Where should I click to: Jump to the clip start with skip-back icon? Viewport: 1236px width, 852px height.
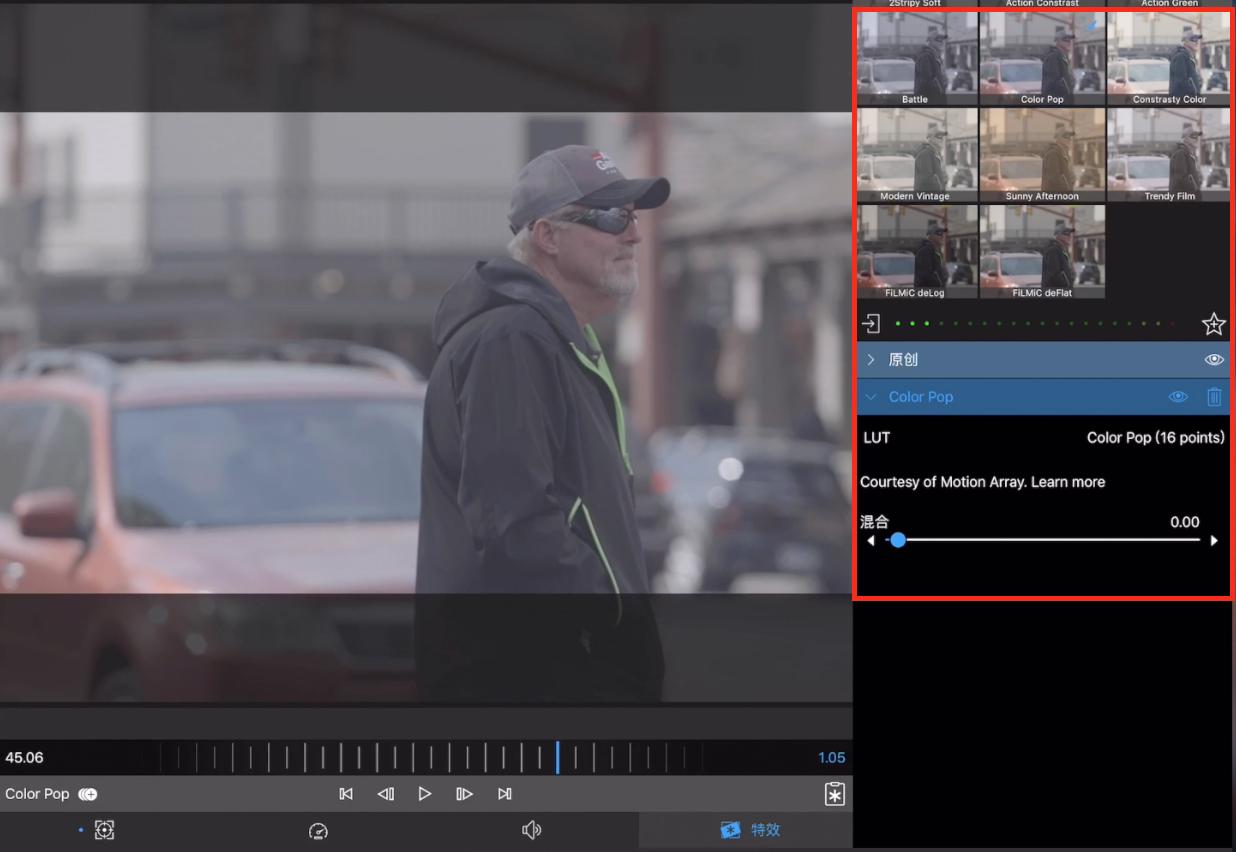pyautogui.click(x=346, y=794)
